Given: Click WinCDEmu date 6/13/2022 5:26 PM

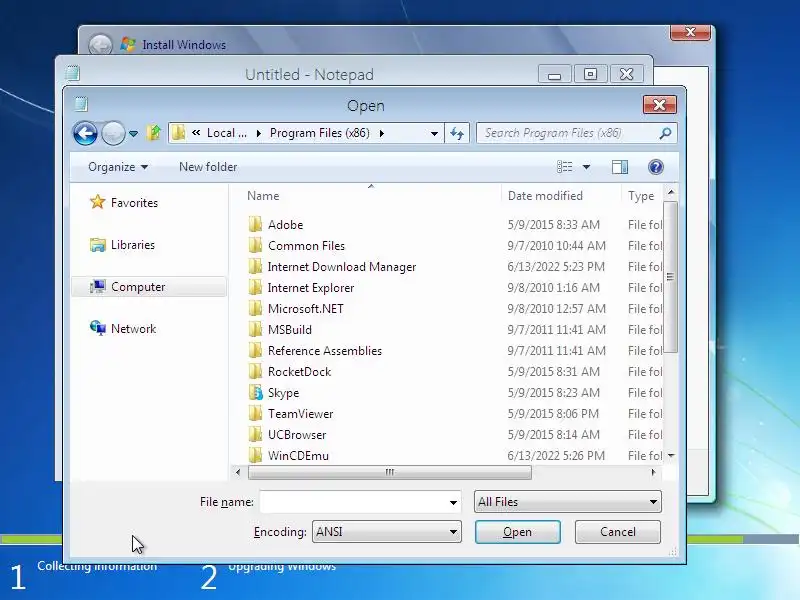Looking at the screenshot, I should 556,456.
